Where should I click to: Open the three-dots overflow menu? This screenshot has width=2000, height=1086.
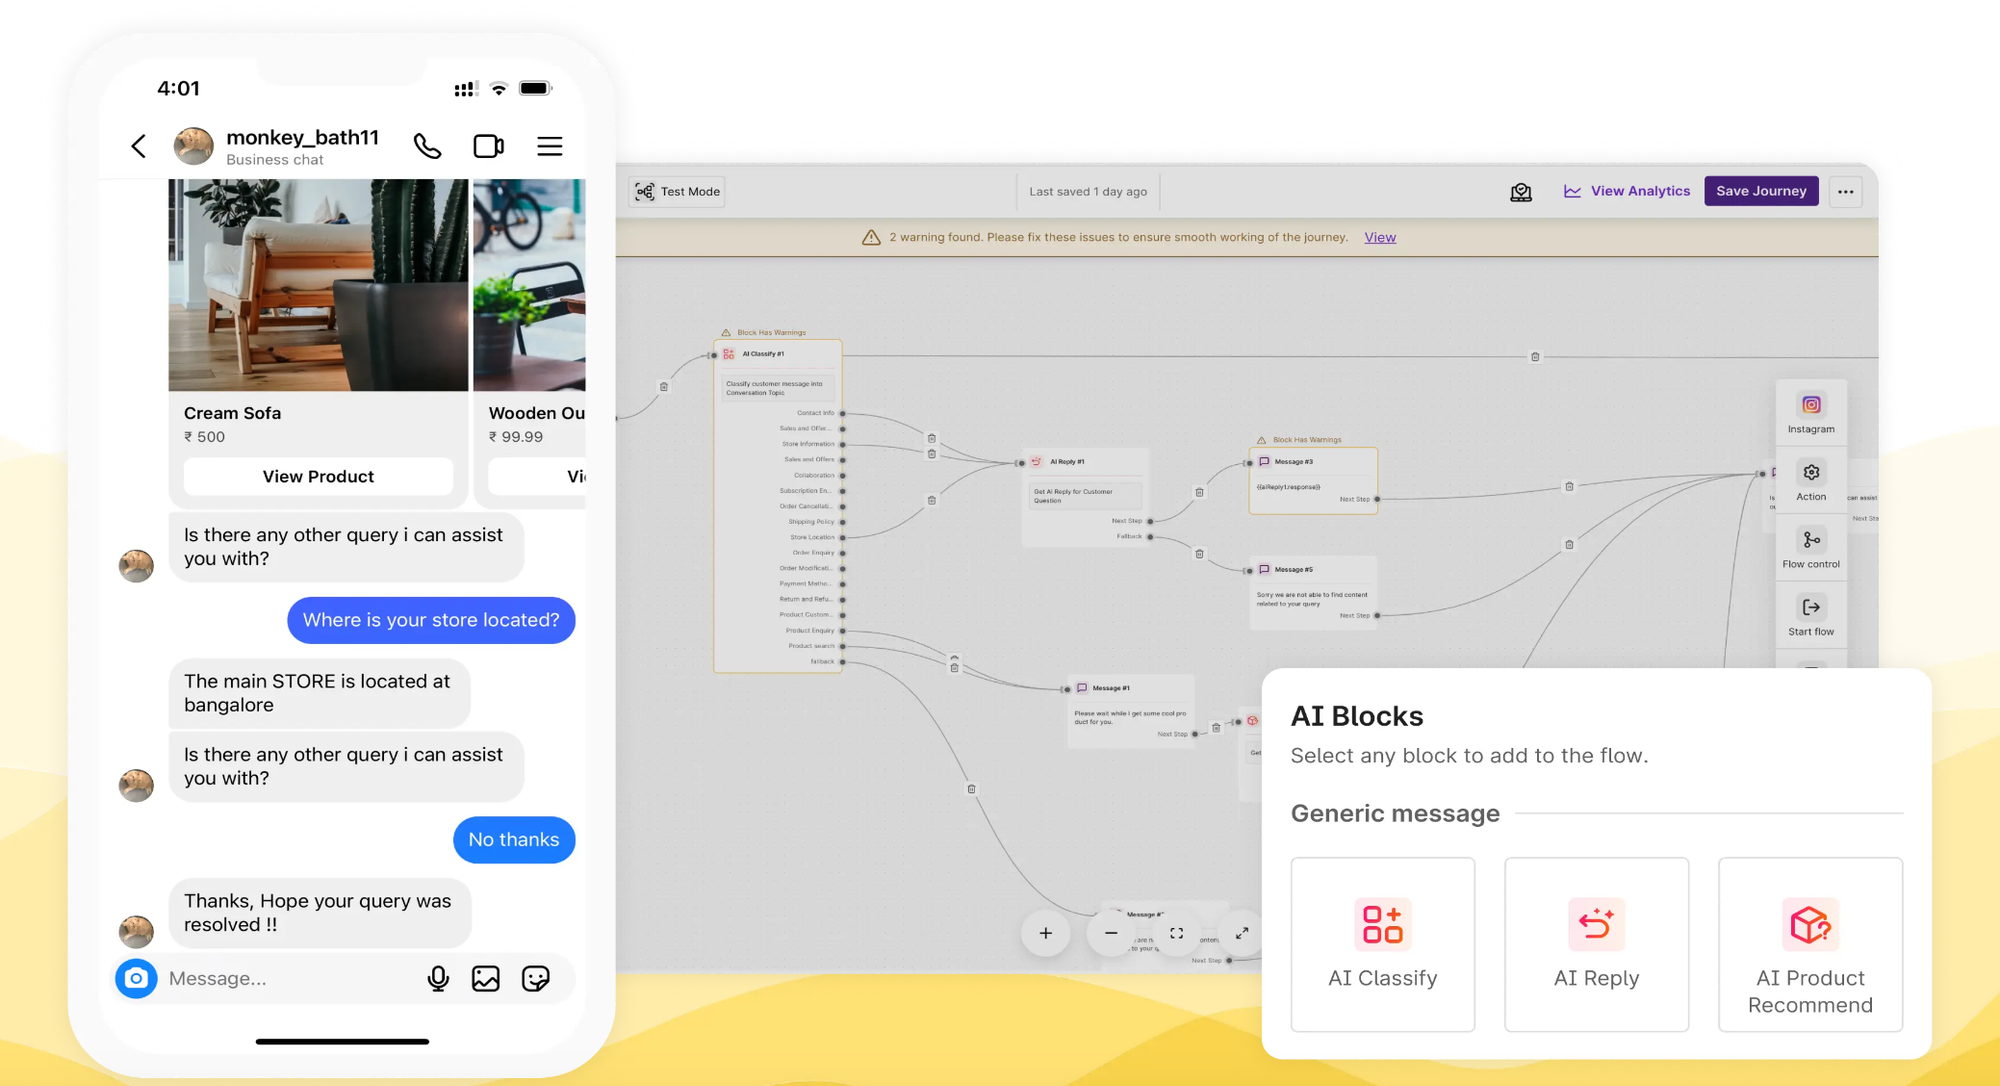tap(1845, 191)
